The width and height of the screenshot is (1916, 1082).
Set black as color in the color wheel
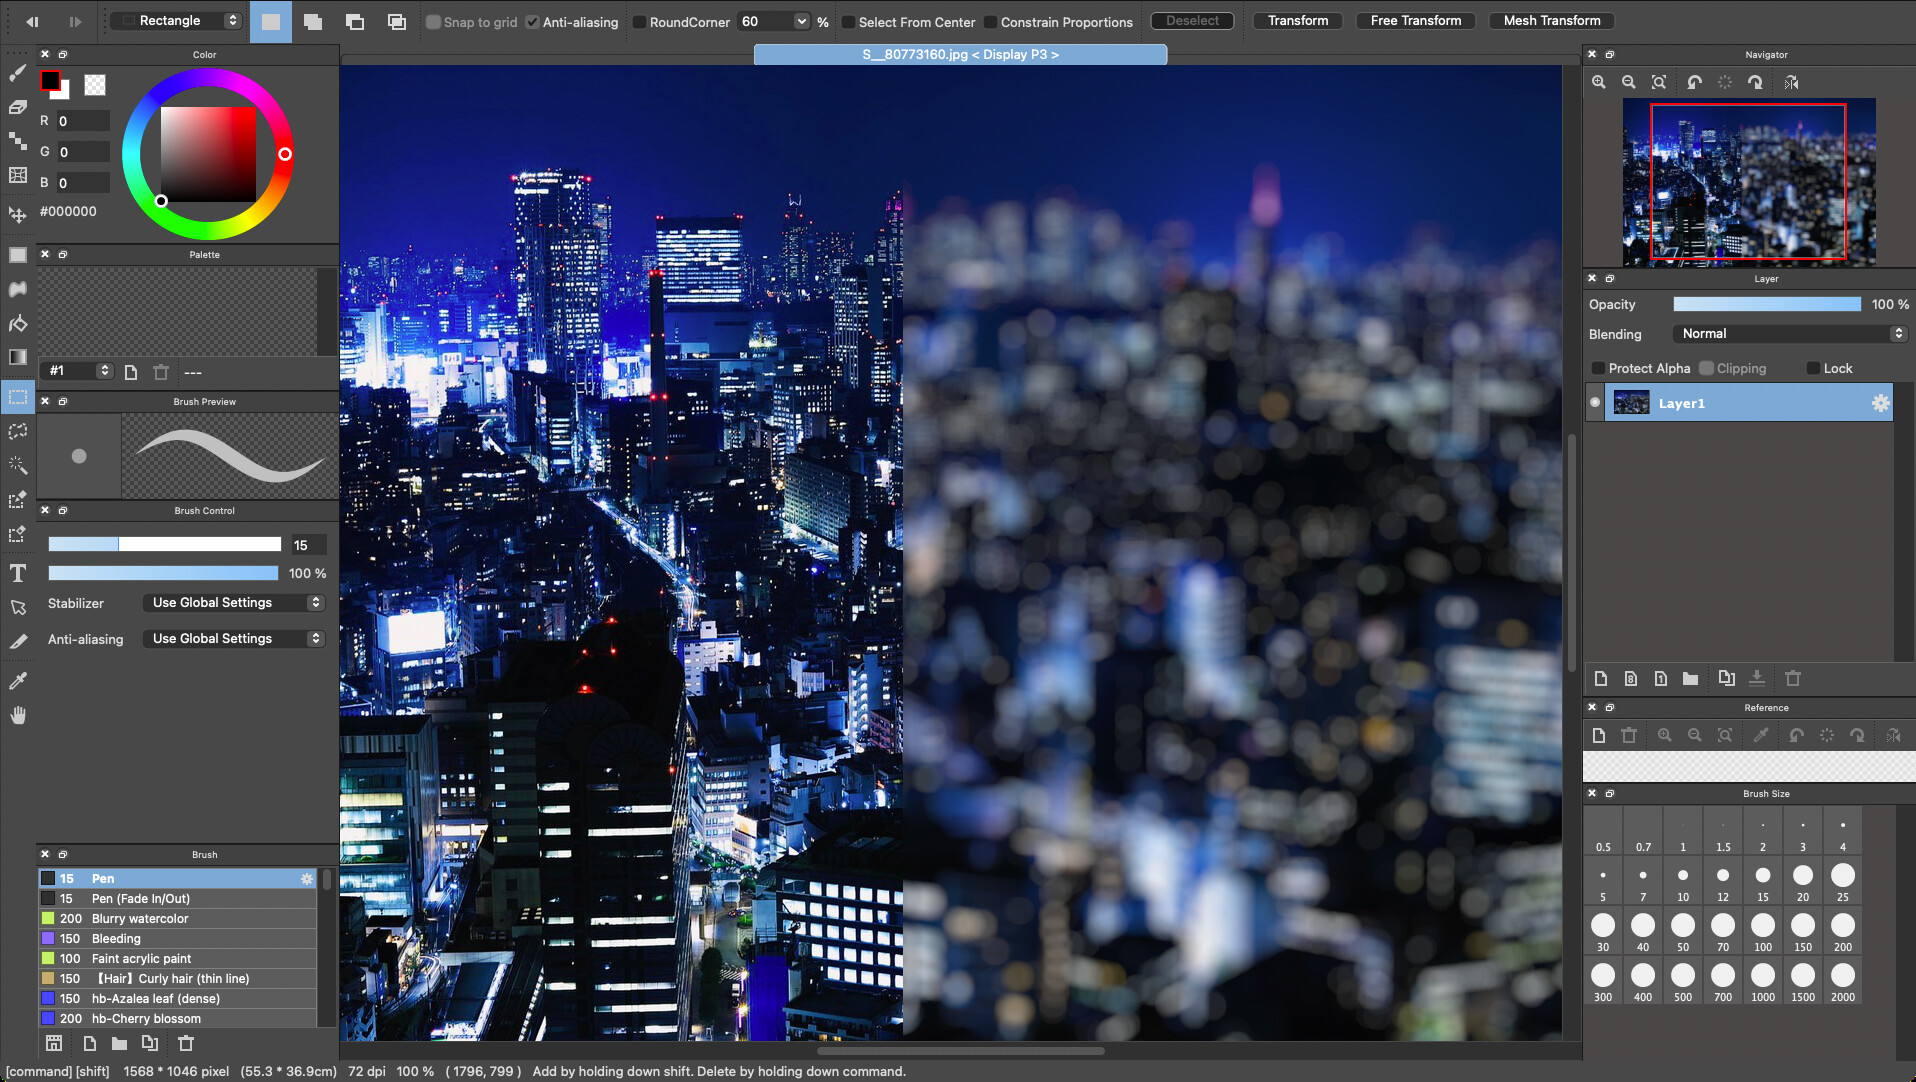pos(161,201)
